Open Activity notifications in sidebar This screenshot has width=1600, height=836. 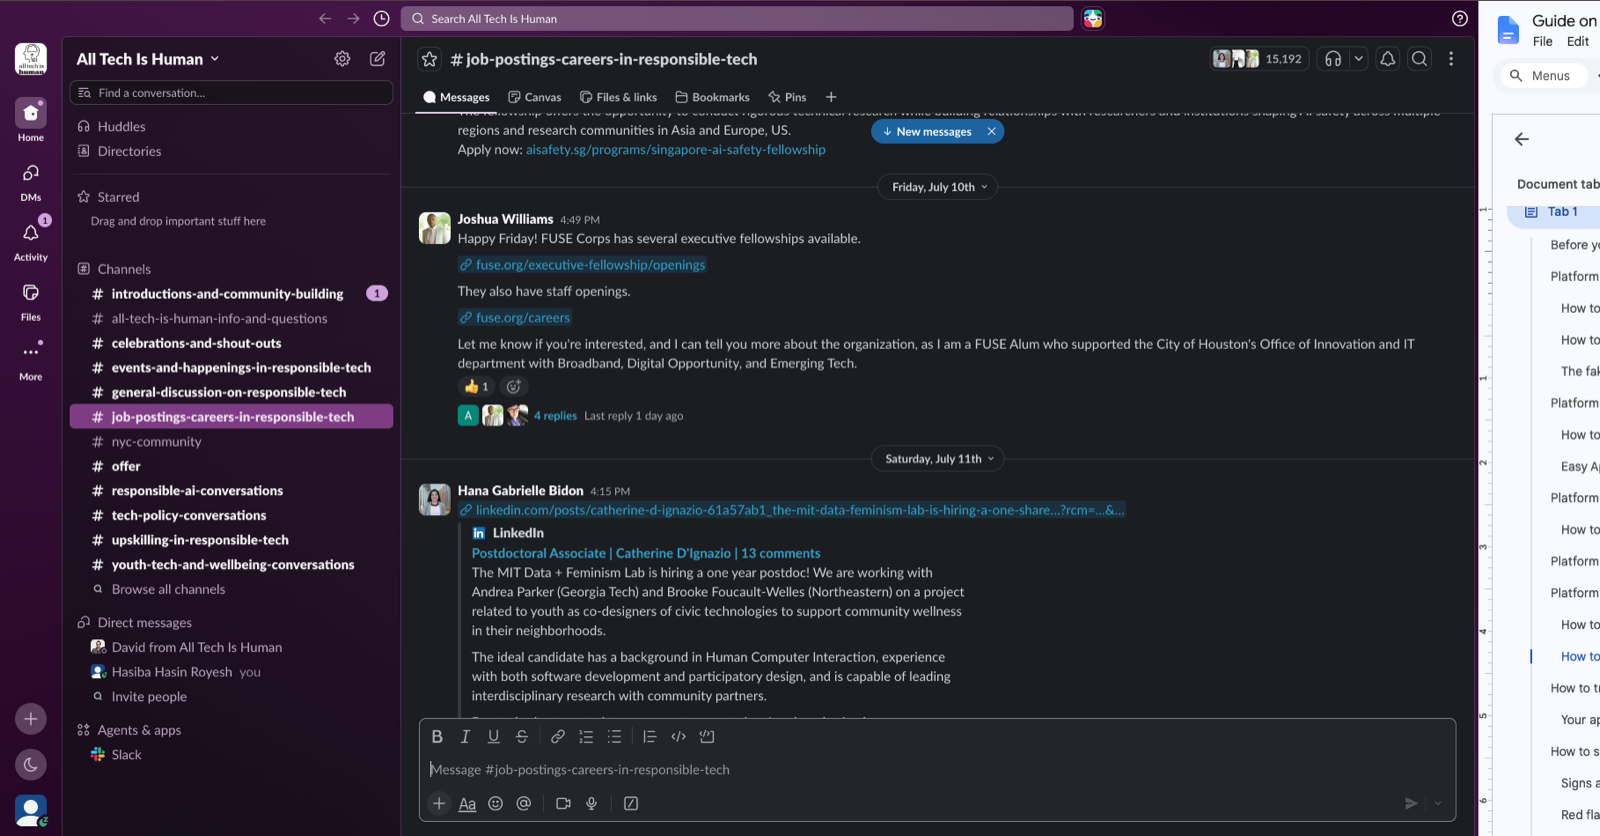(x=31, y=241)
